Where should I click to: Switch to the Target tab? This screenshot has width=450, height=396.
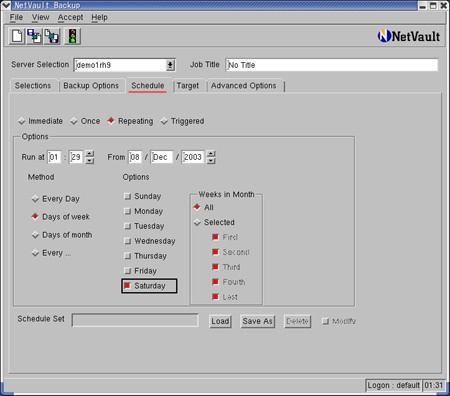188,86
